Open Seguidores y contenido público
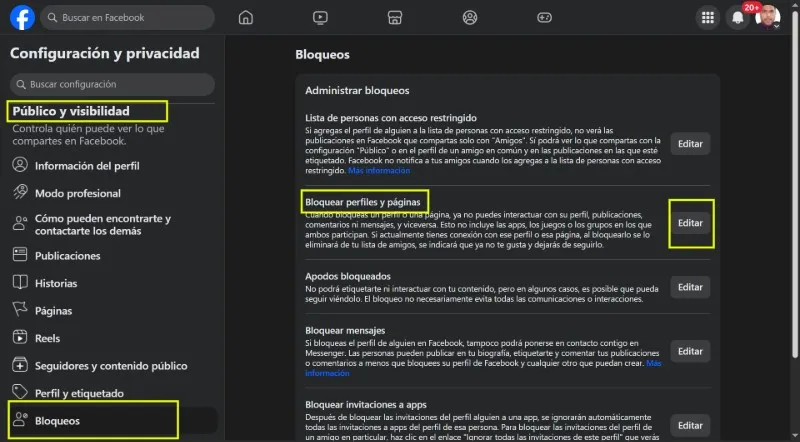 point(112,366)
